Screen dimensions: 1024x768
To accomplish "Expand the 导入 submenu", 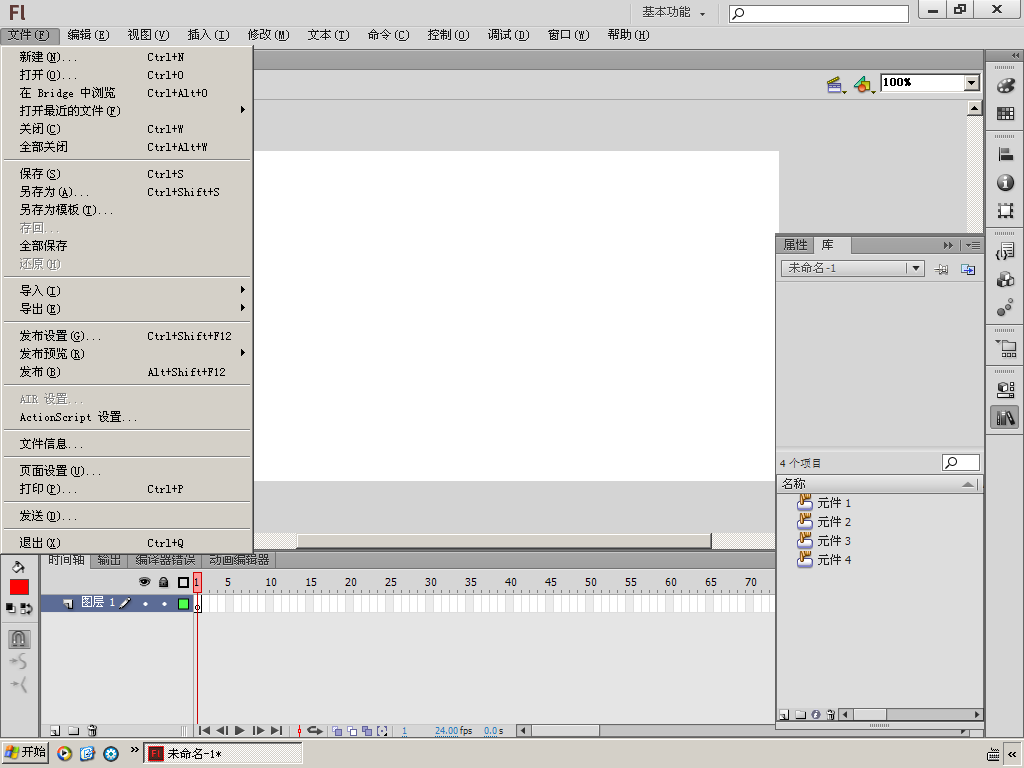I will click(x=127, y=291).
